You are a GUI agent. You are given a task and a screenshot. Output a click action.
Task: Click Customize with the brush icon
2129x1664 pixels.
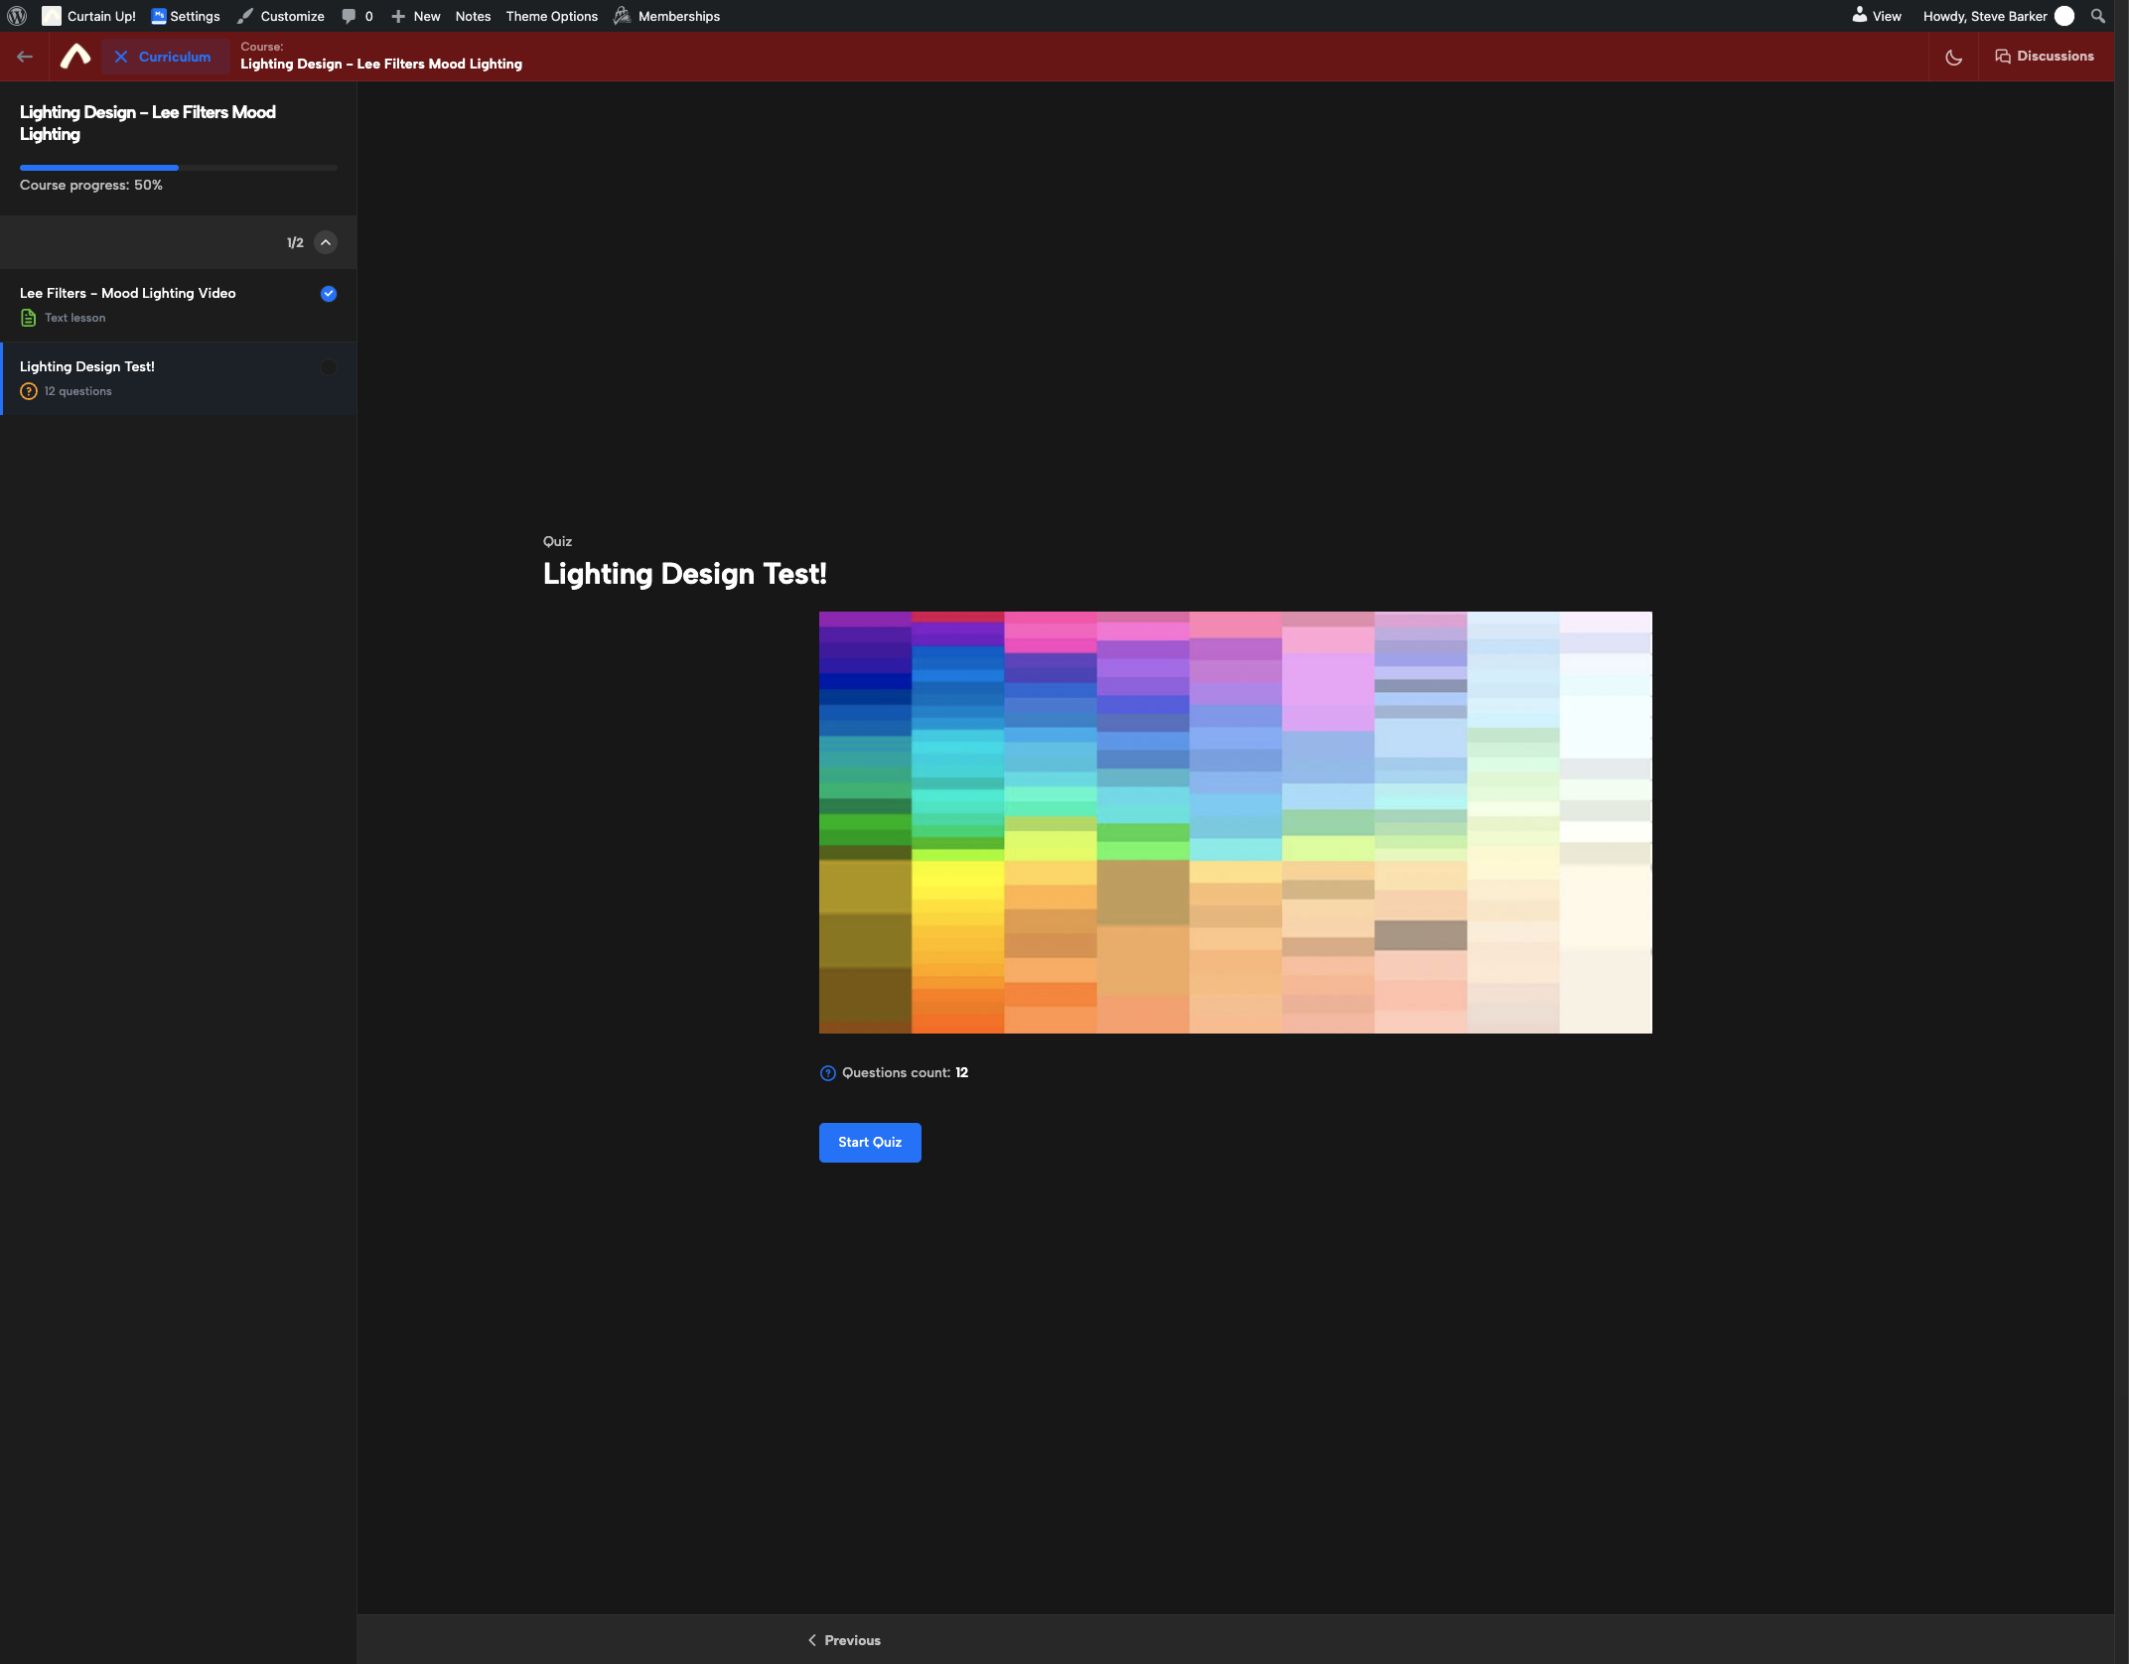[x=280, y=16]
